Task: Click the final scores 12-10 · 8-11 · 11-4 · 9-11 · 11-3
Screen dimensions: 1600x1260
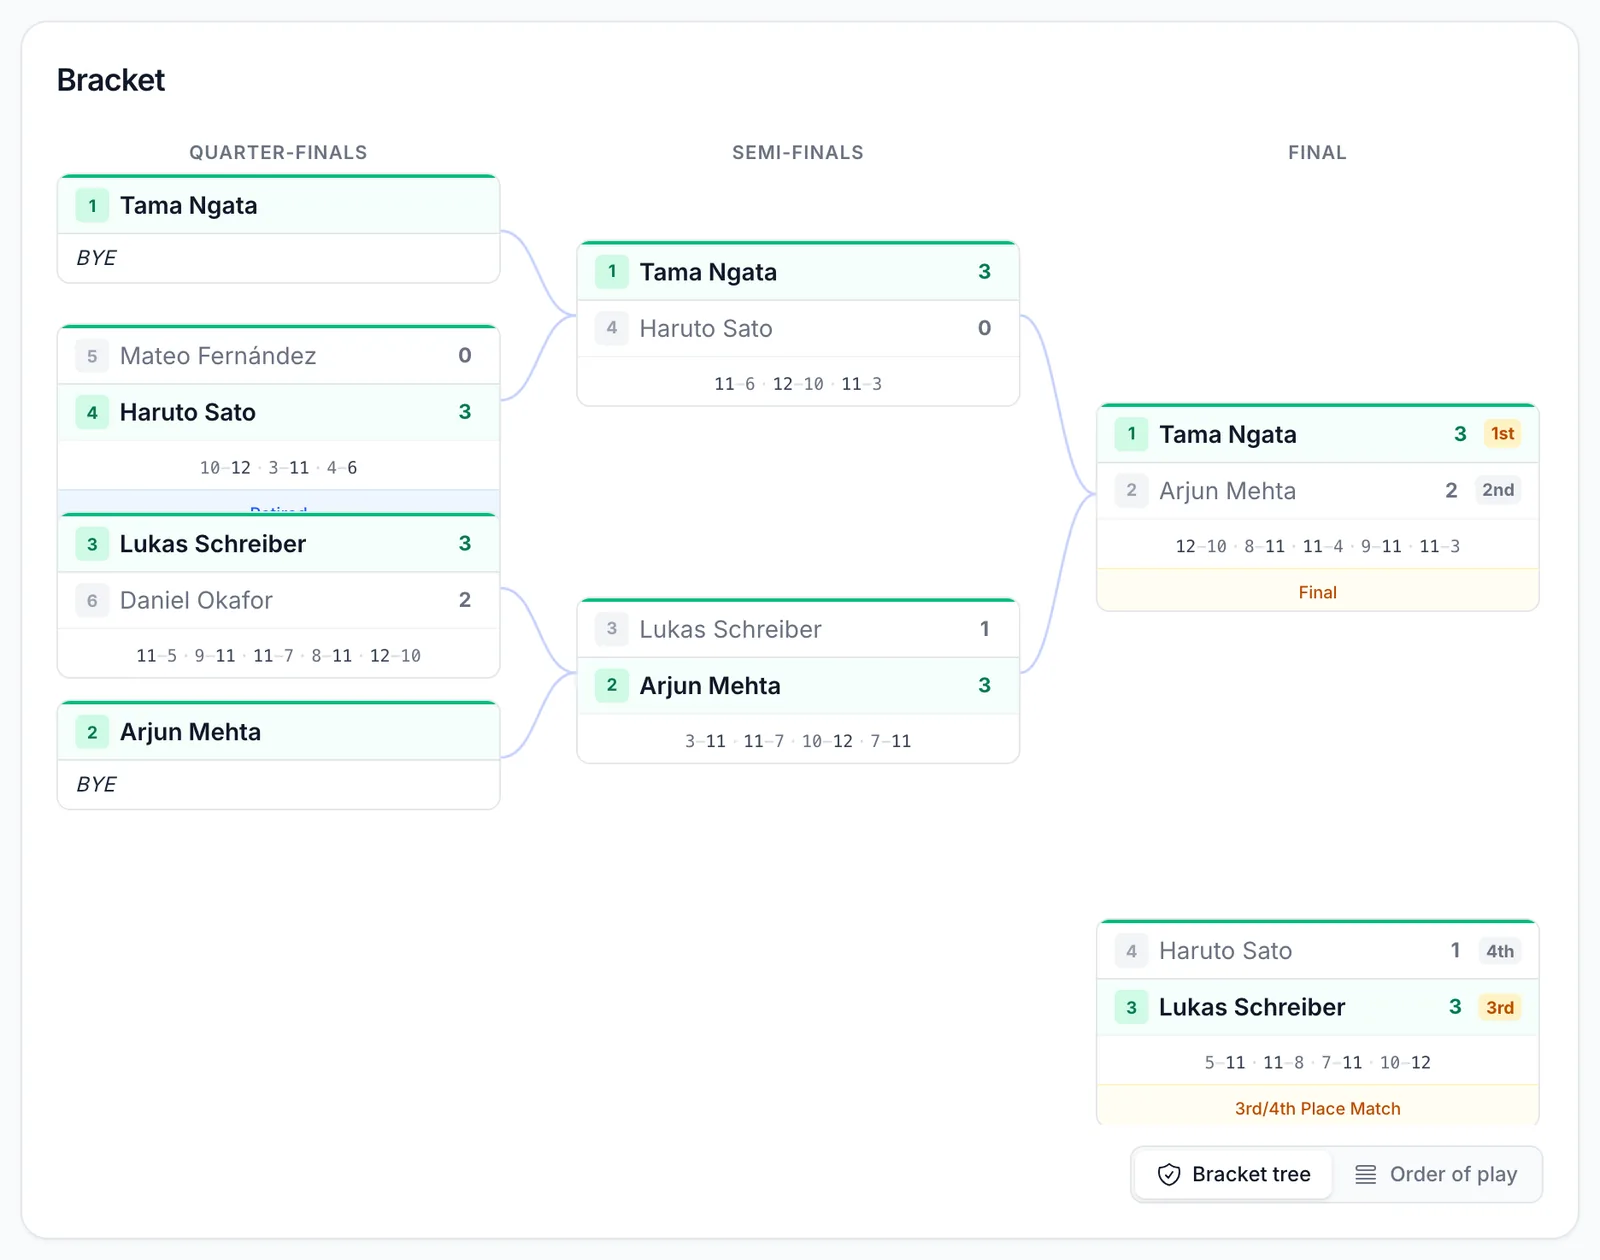Action: (x=1318, y=545)
